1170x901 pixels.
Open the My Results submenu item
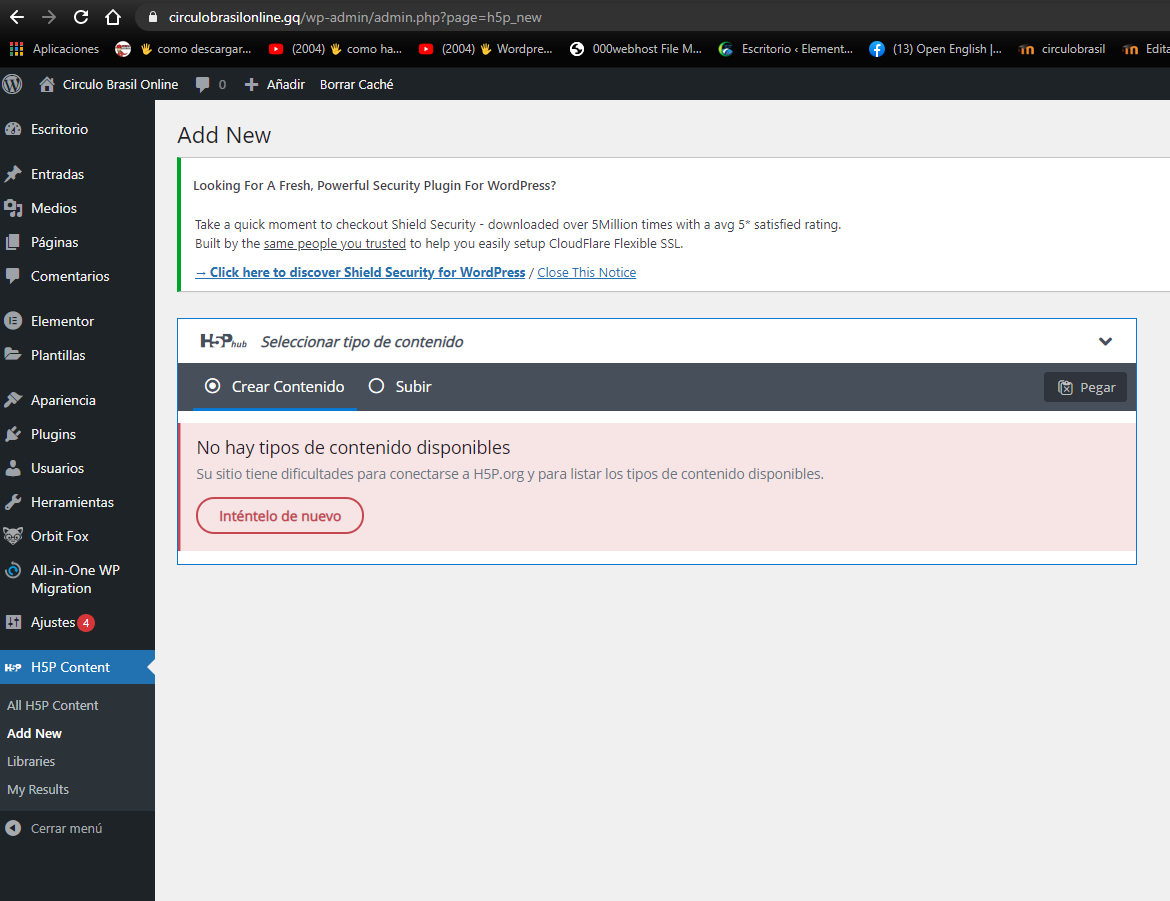(38, 789)
